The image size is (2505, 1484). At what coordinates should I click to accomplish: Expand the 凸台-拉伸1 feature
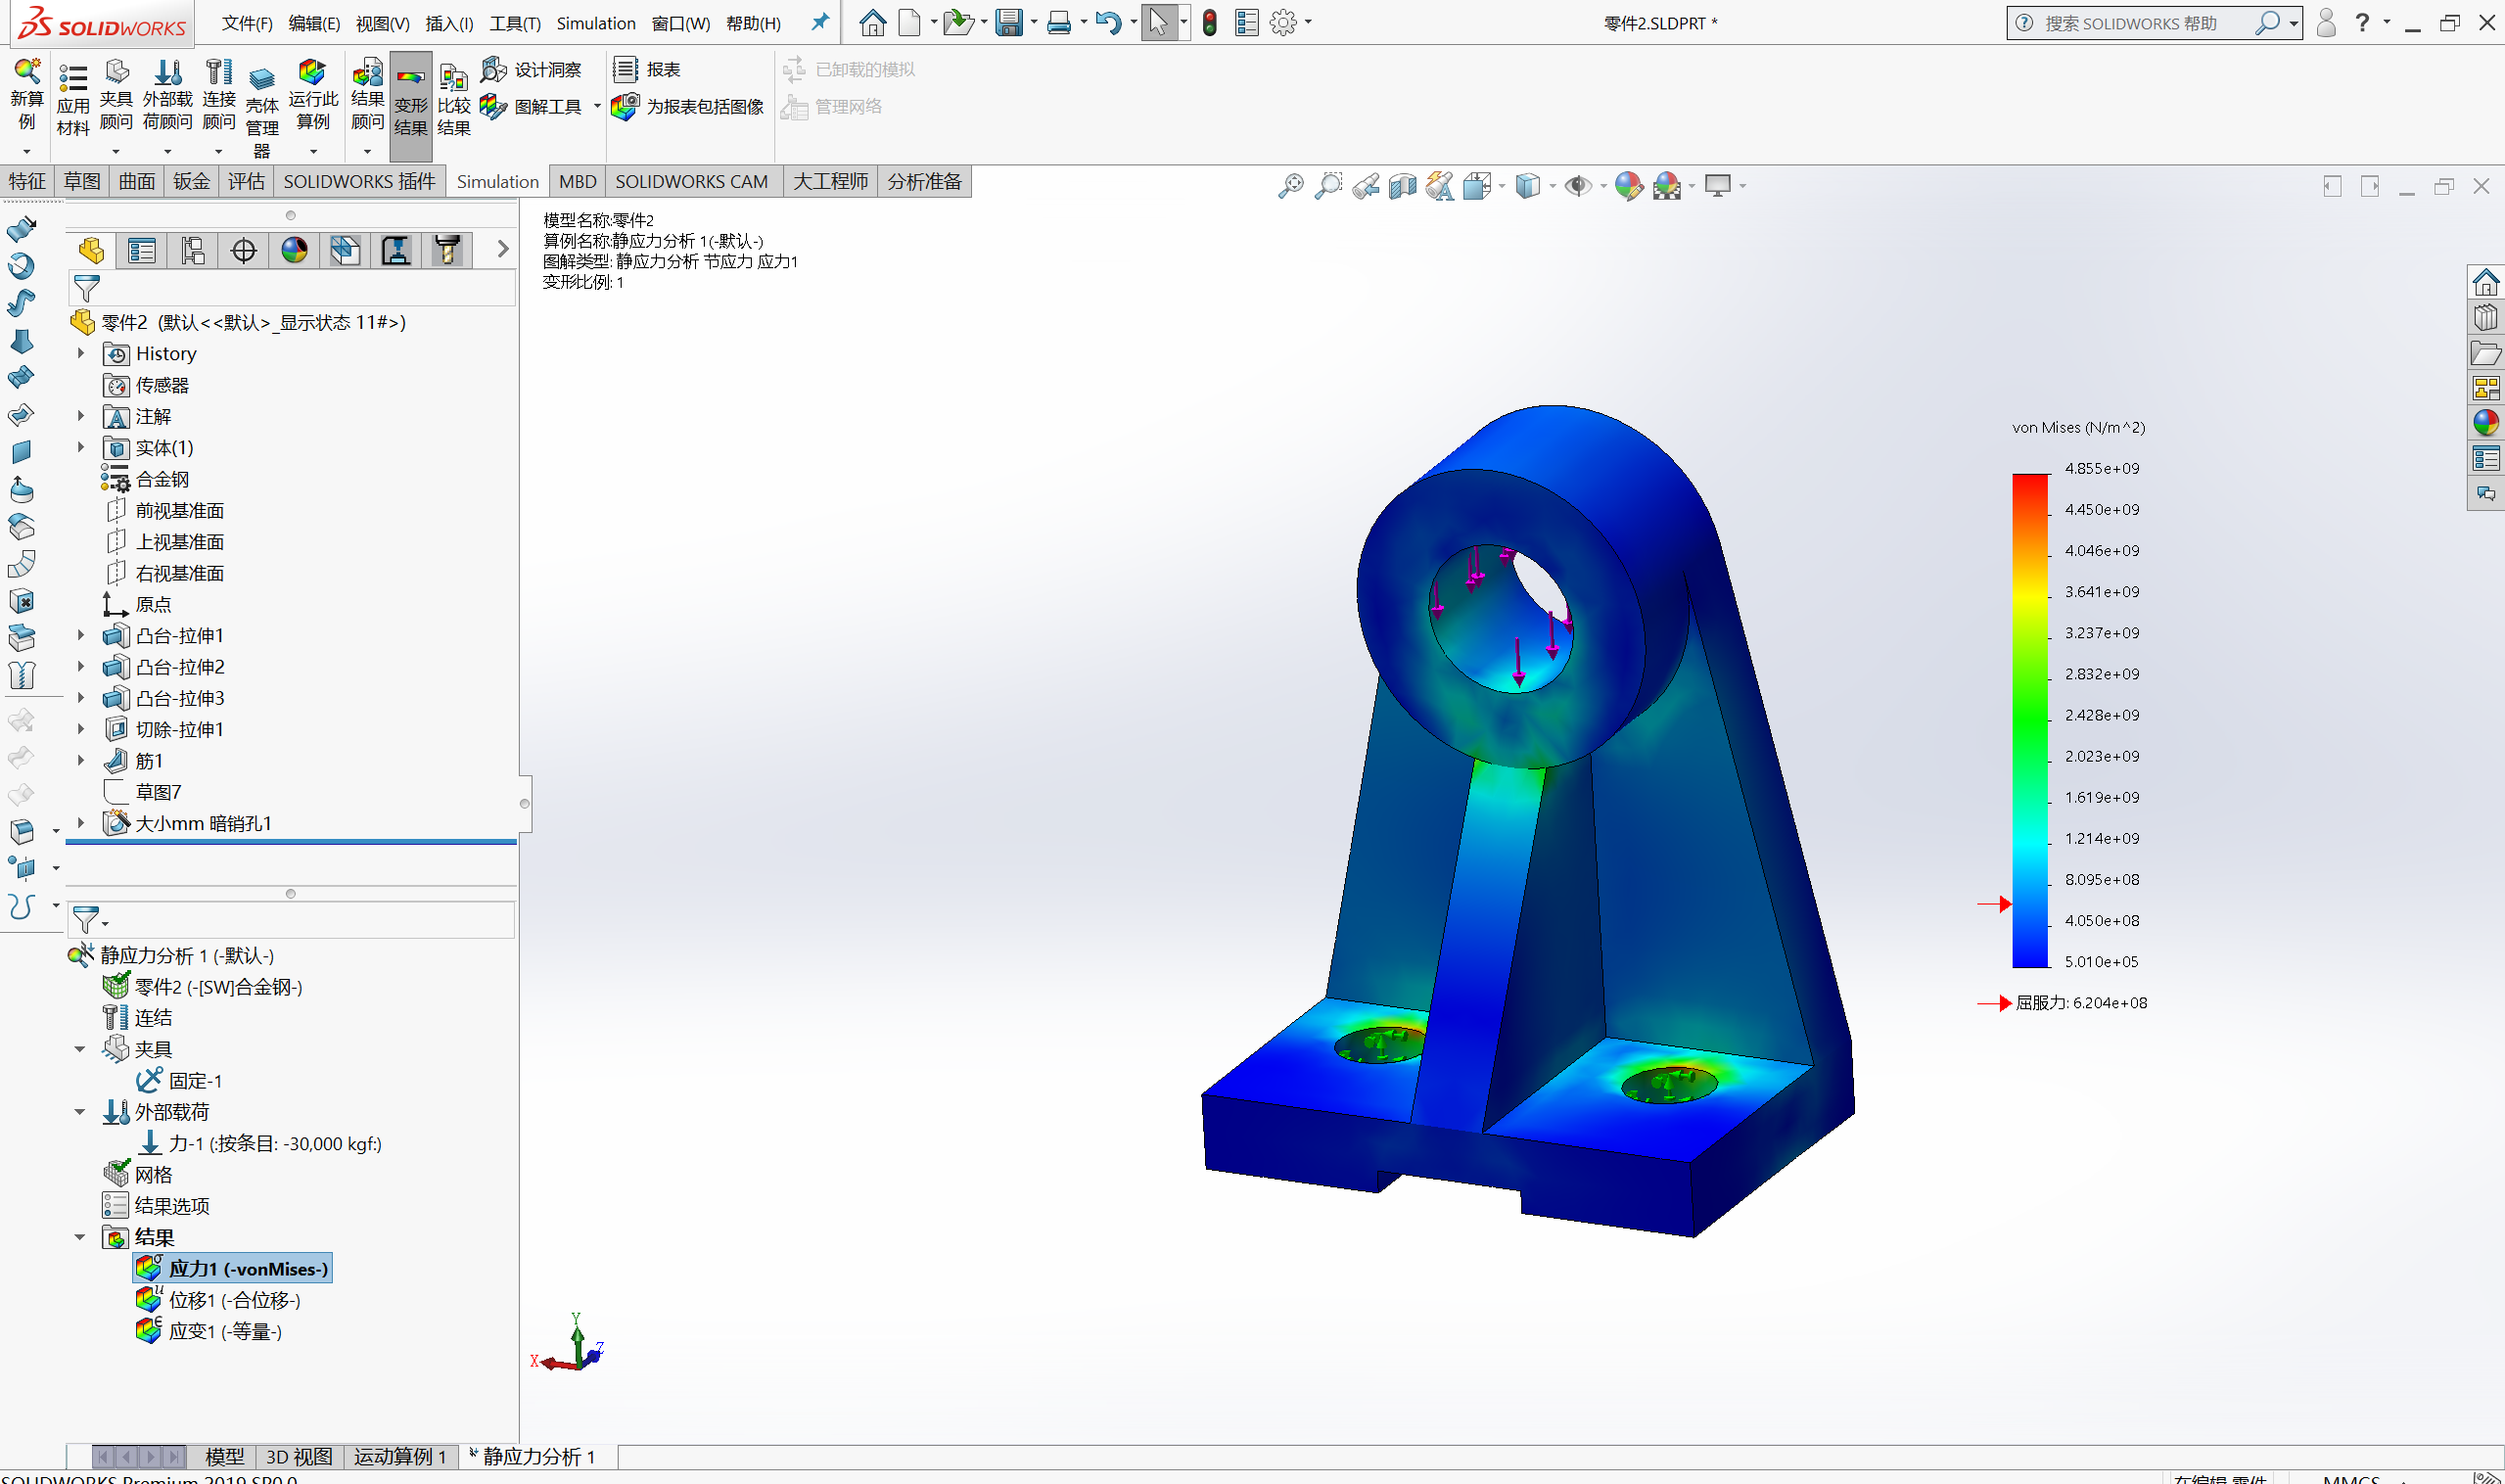(x=81, y=635)
